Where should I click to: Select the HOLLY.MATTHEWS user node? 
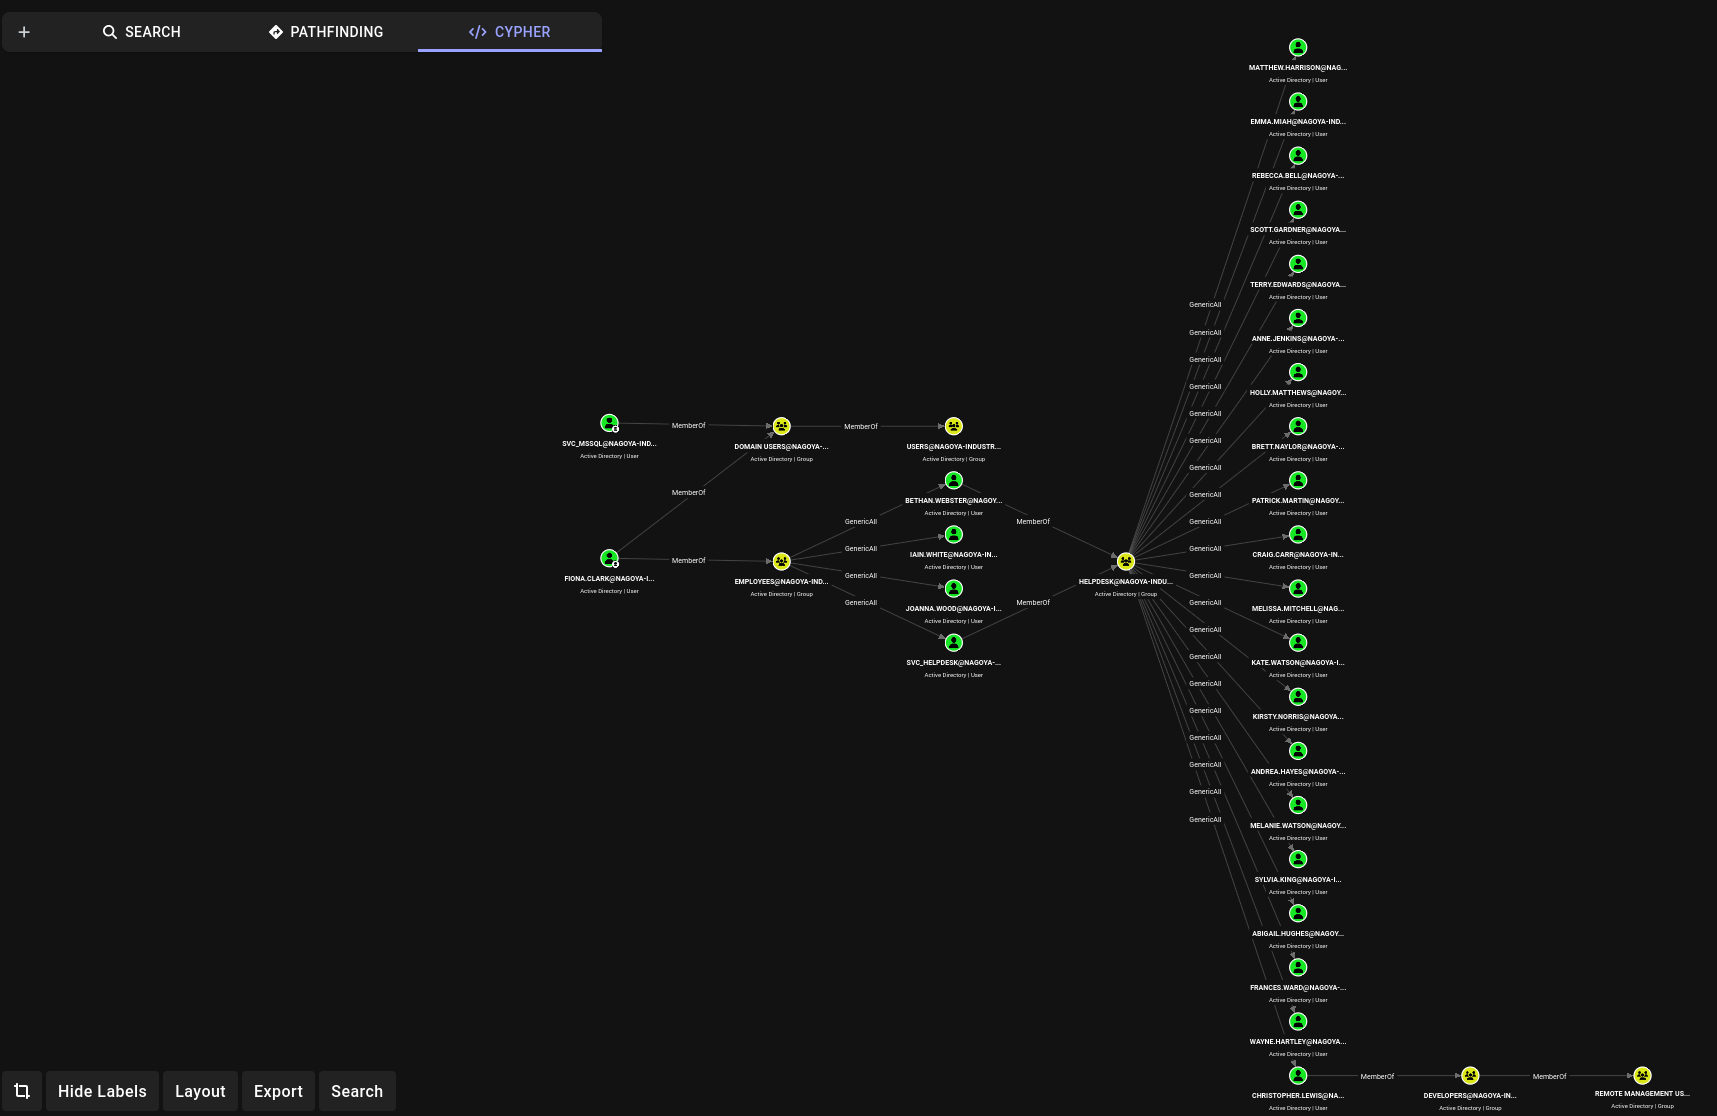[x=1298, y=371]
